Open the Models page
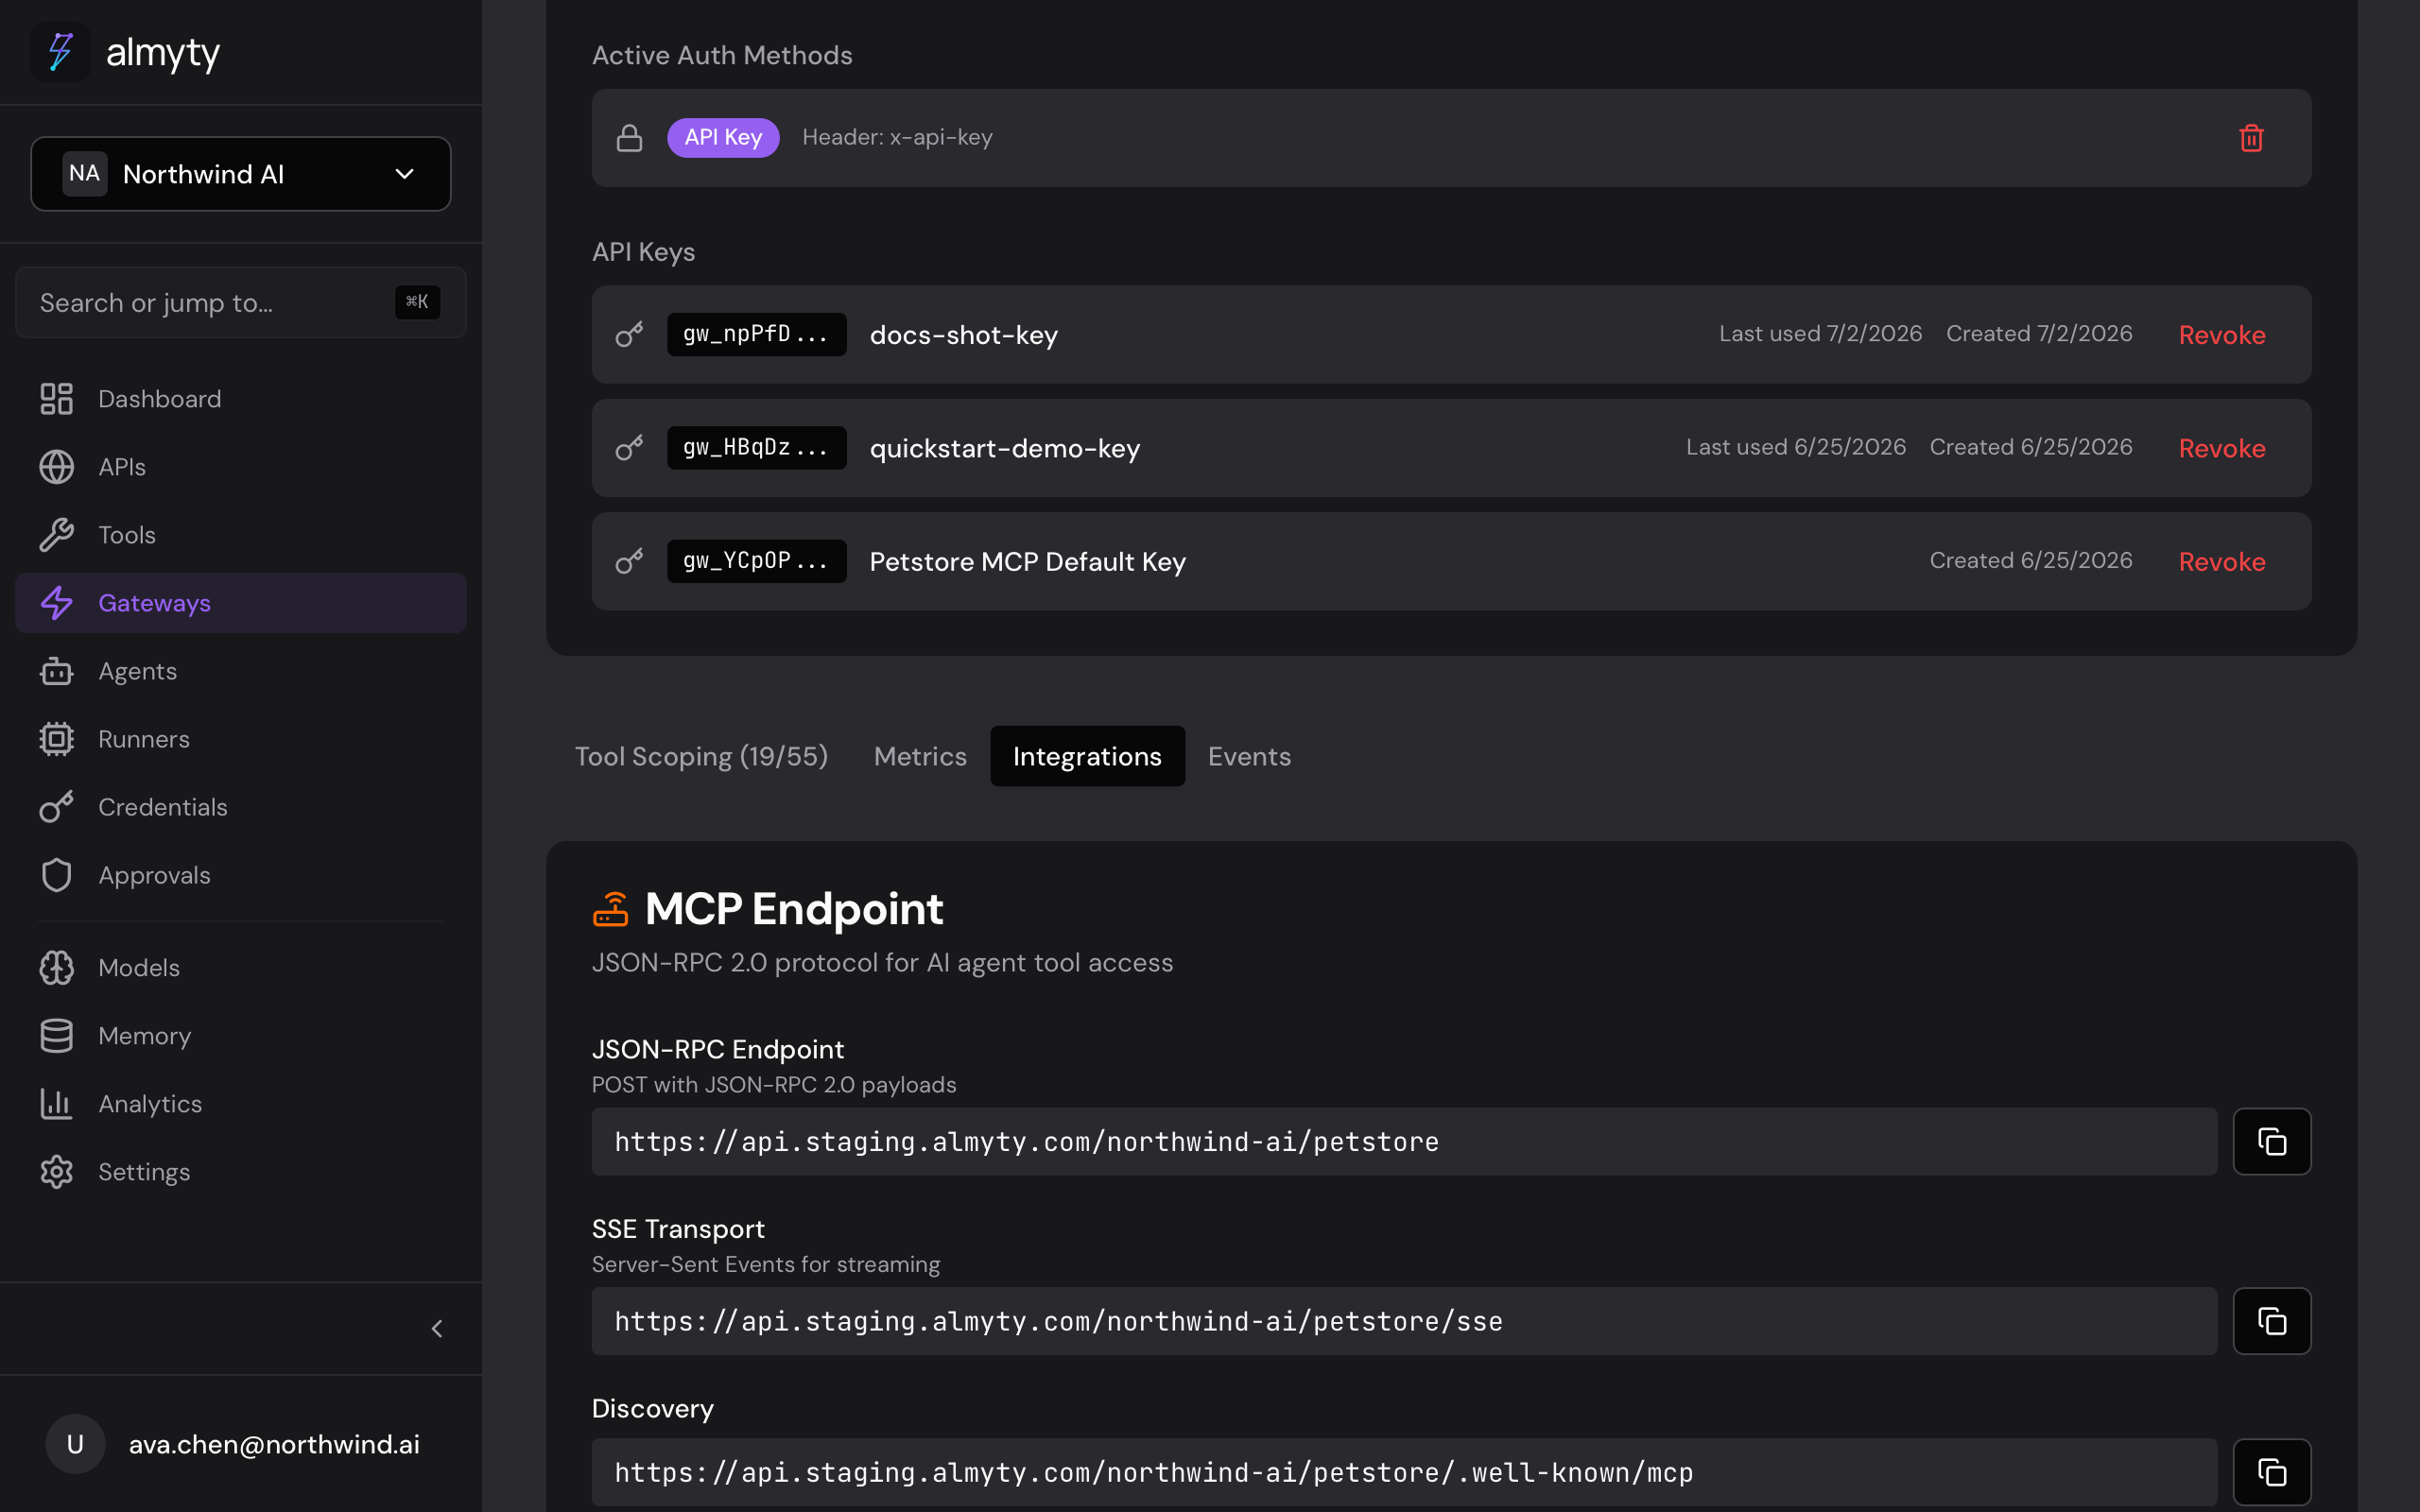The height and width of the screenshot is (1512, 2420). pos(241,968)
